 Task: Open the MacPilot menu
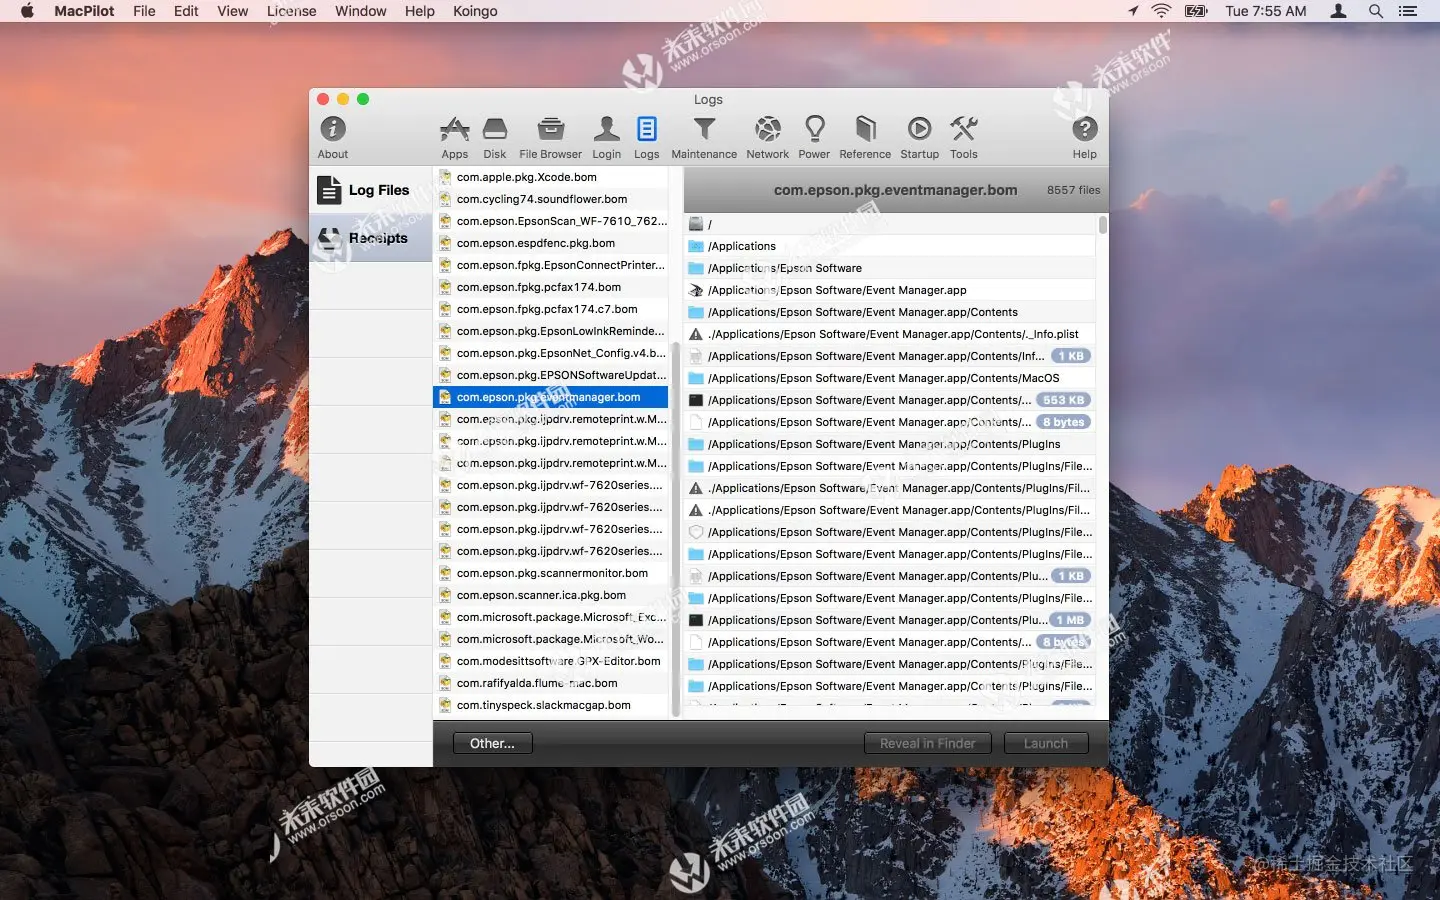pyautogui.click(x=84, y=11)
